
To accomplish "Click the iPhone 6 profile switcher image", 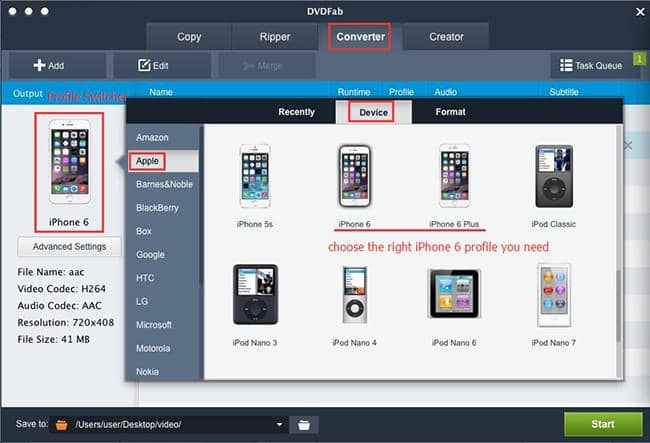I will pyautogui.click(x=69, y=162).
